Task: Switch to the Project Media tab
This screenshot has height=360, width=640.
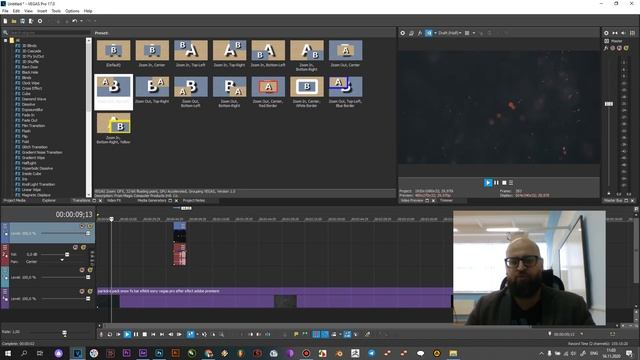Action: (15, 200)
